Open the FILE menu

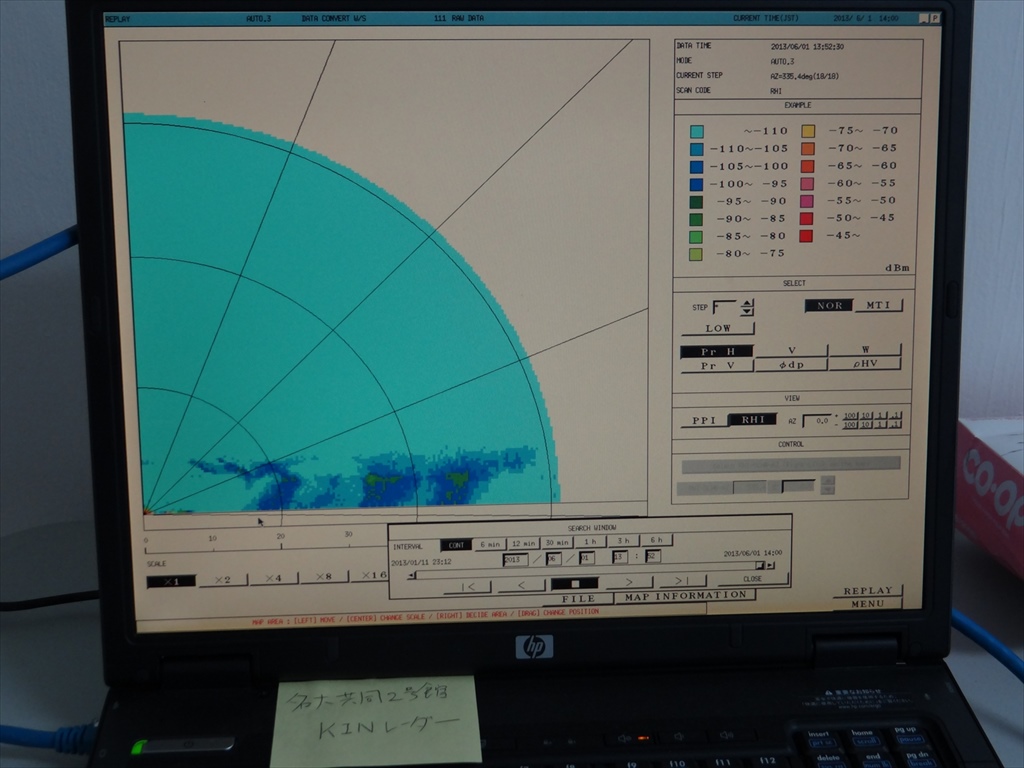coord(579,599)
